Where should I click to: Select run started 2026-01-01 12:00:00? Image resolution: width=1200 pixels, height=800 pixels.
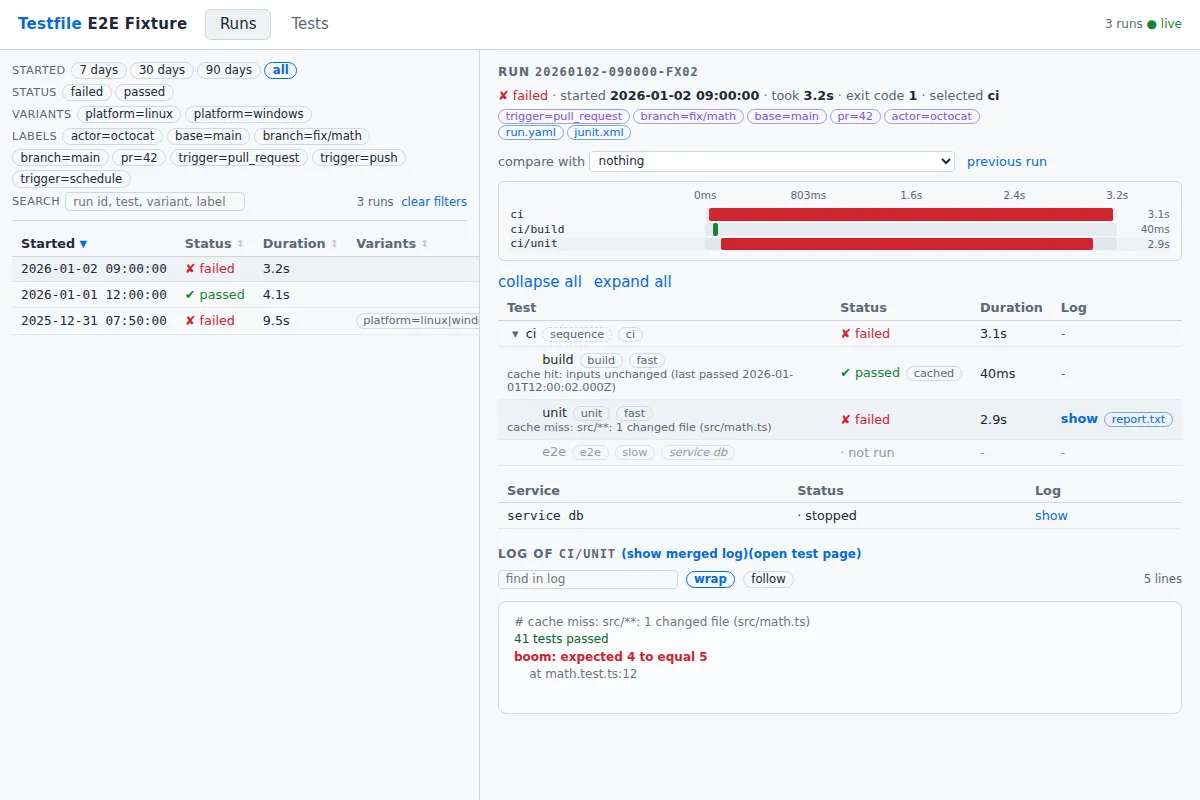tap(245, 295)
